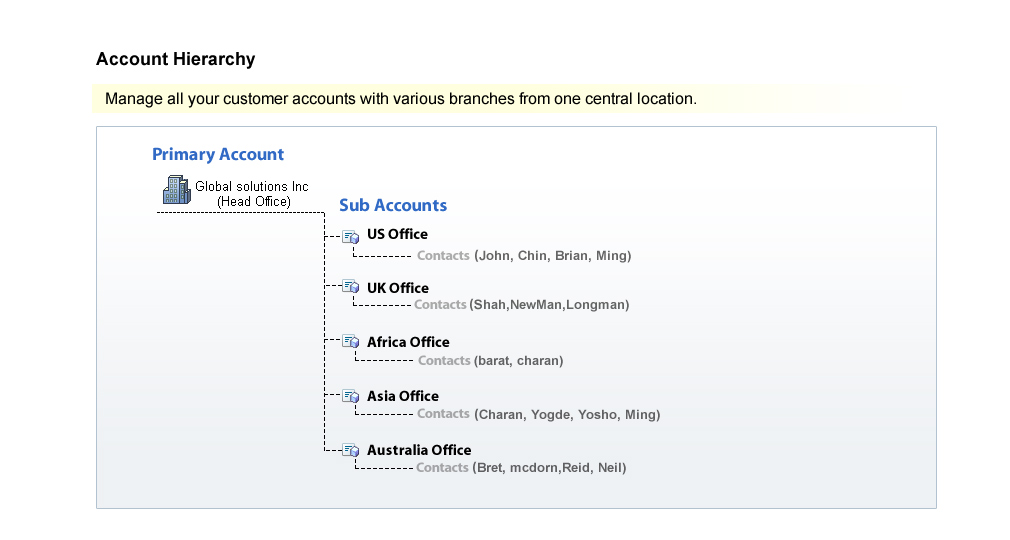Click Contacts label under Africa Office
Image resolution: width=1010 pixels, height=540 pixels.
point(444,361)
